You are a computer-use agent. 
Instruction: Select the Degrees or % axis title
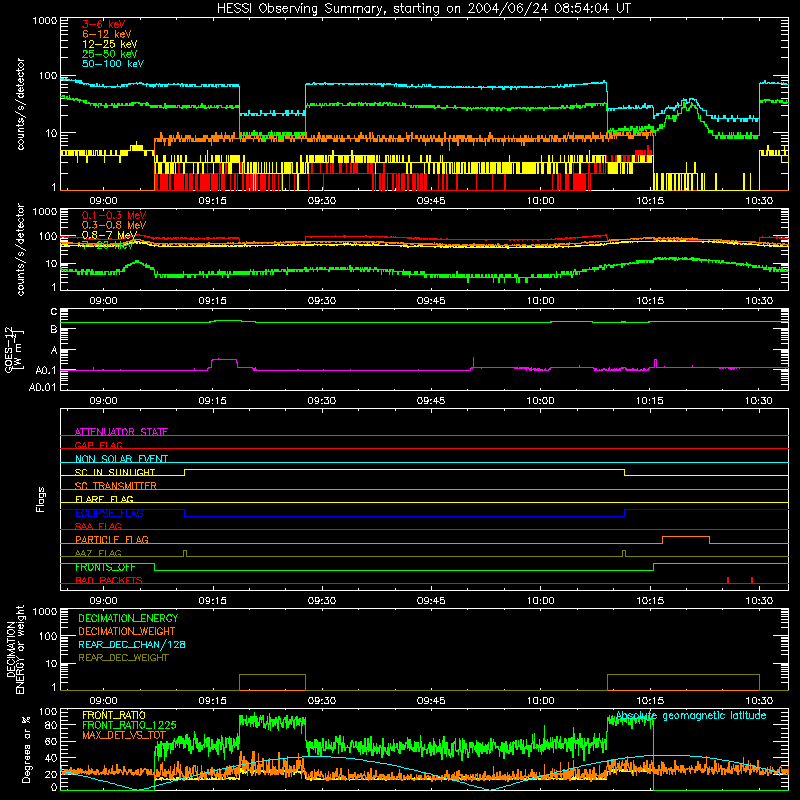coord(26,750)
